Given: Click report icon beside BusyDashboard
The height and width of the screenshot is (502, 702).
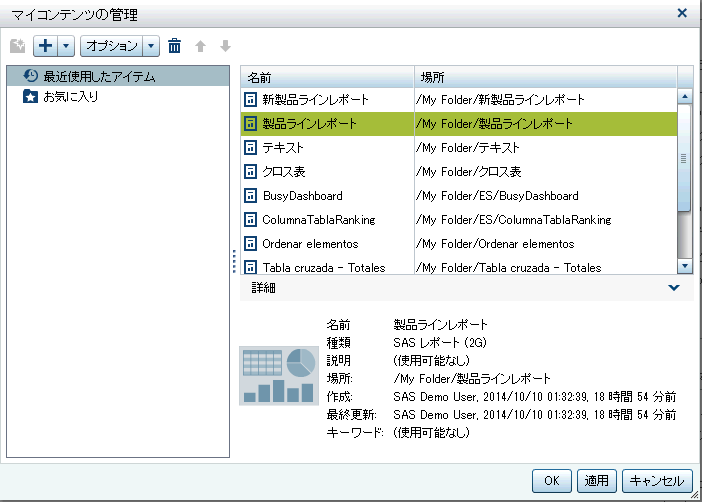Looking at the screenshot, I should click(251, 195).
